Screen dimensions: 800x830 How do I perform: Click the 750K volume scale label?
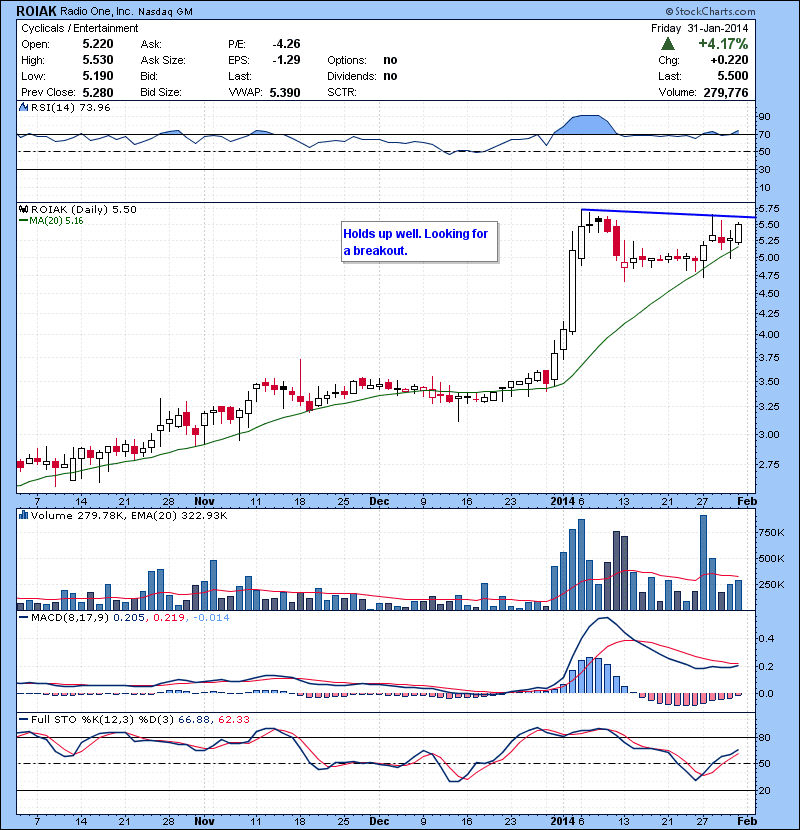771,533
